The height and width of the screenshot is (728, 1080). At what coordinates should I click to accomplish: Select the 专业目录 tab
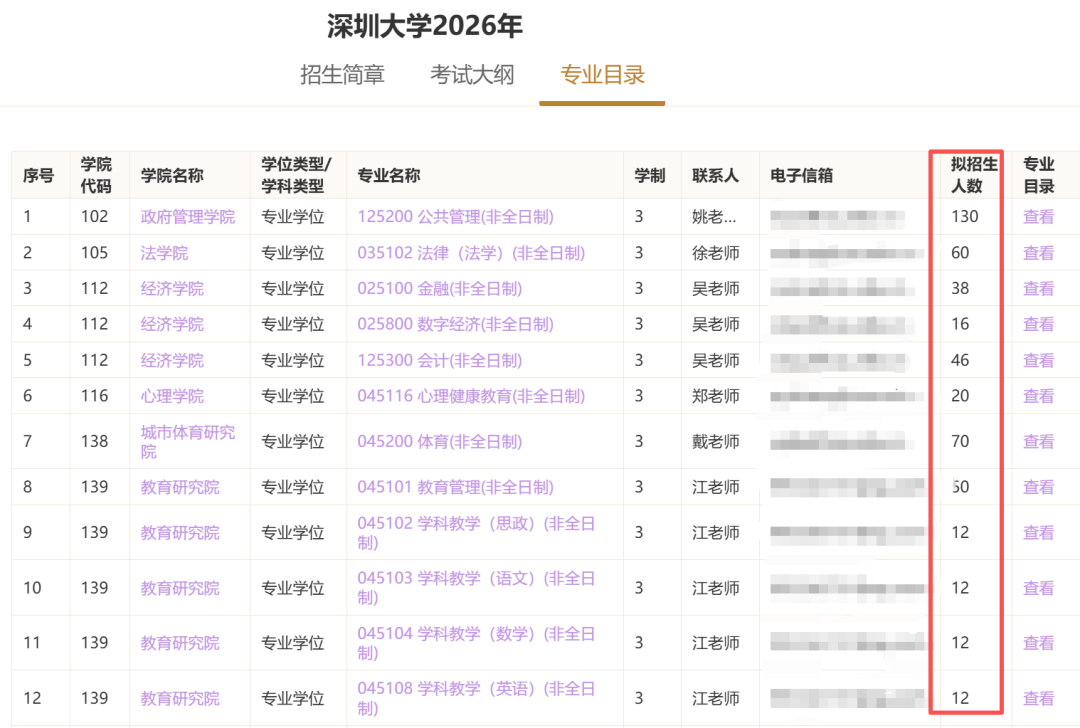point(602,75)
